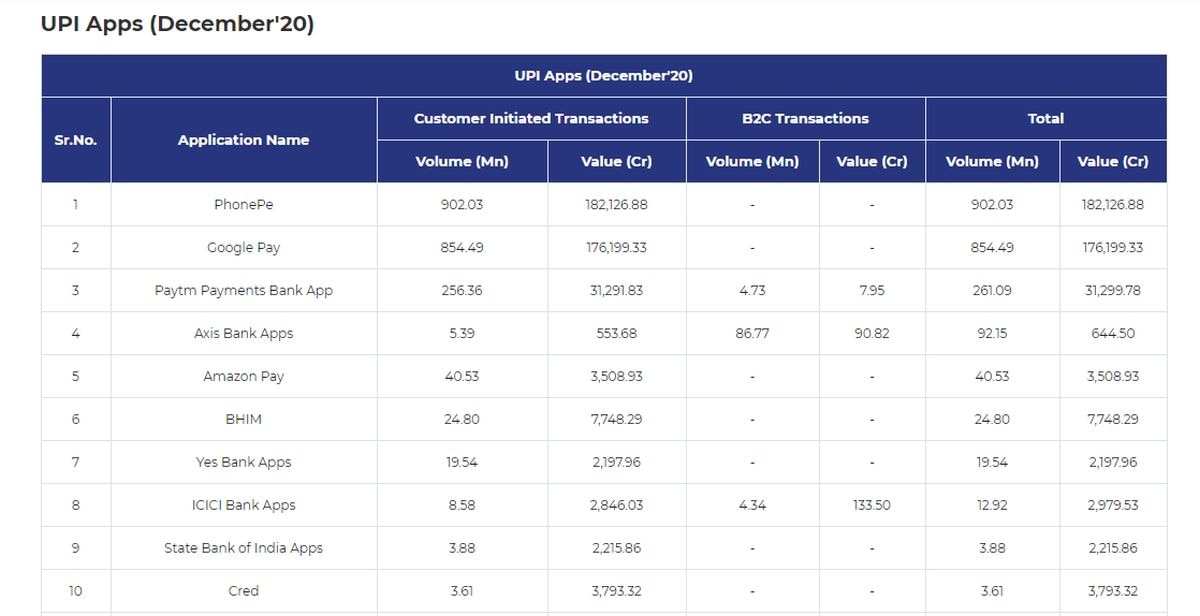Click the Total group header
Image resolution: width=1200 pixels, height=616 pixels.
click(1045, 118)
